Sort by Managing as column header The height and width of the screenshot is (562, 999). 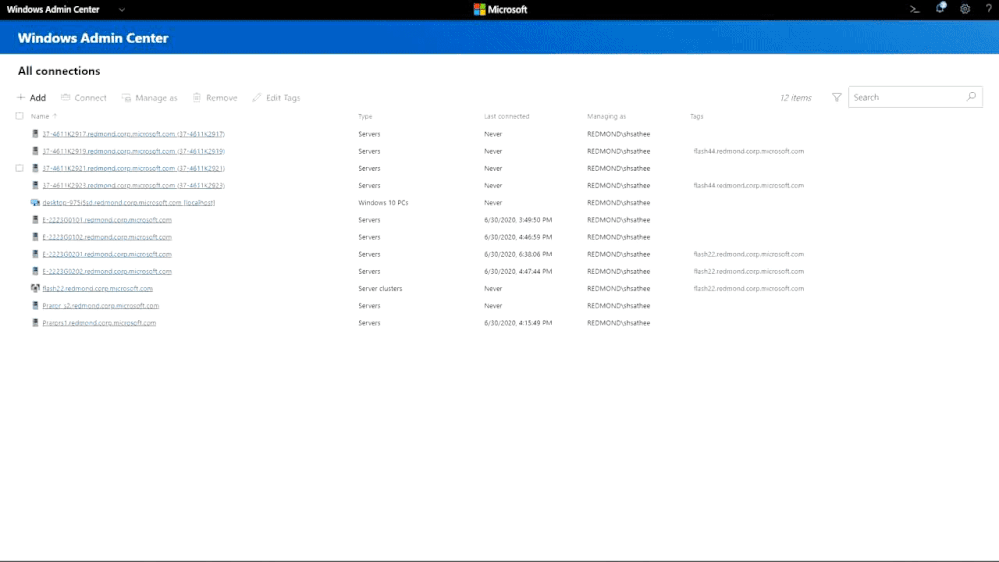(x=607, y=117)
